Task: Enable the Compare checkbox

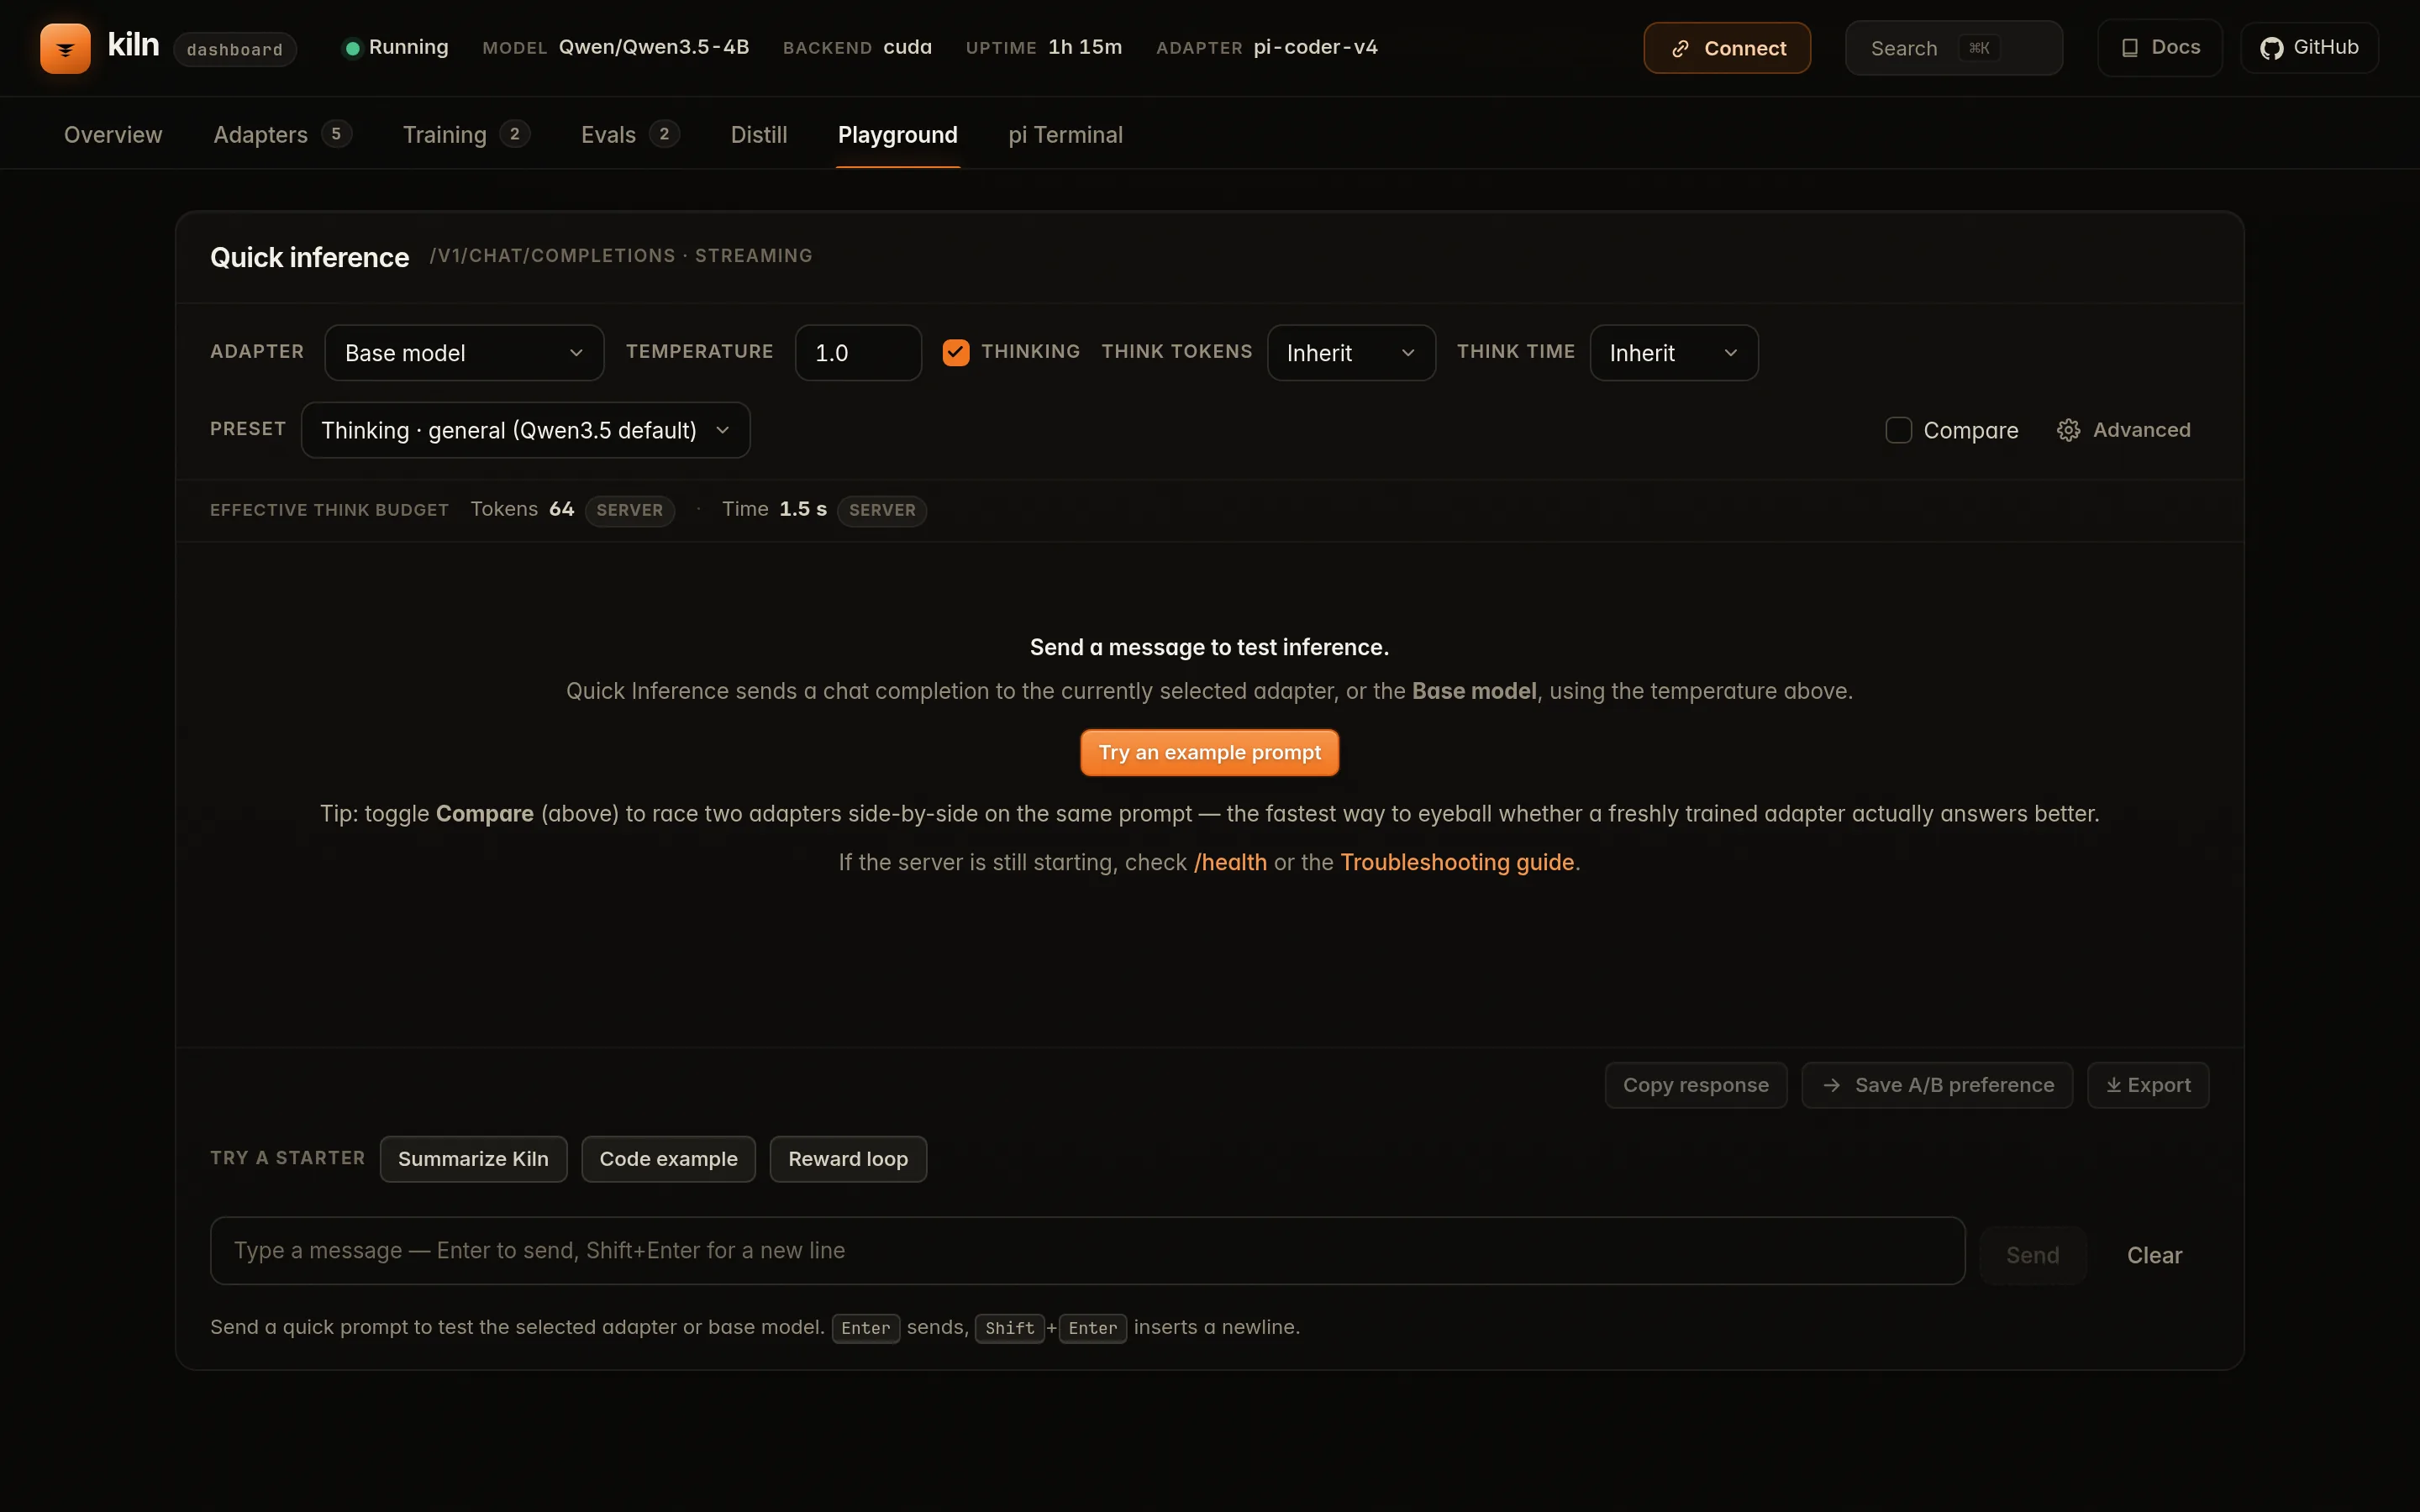Action: (x=1898, y=430)
